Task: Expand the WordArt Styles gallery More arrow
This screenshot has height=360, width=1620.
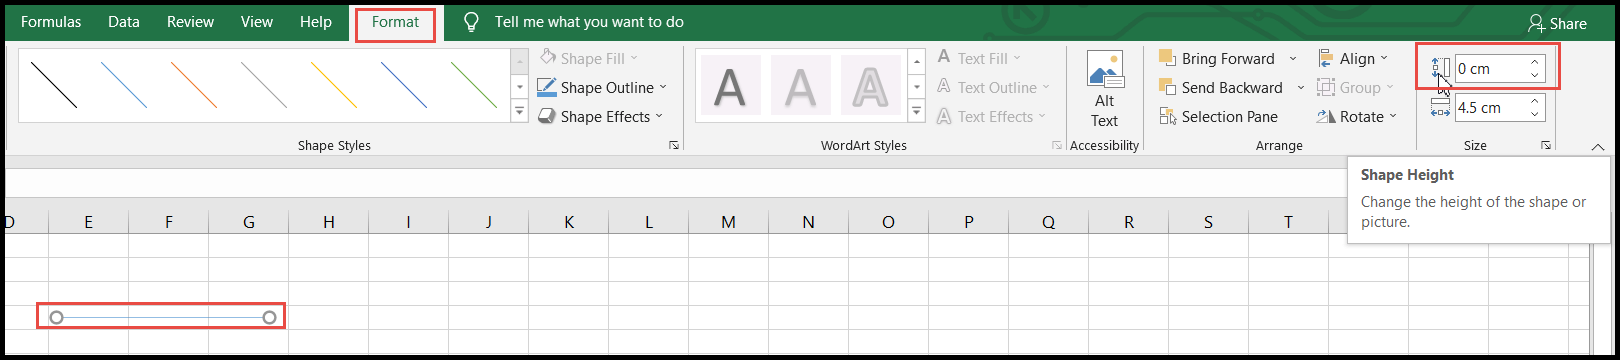Action: click(x=918, y=112)
